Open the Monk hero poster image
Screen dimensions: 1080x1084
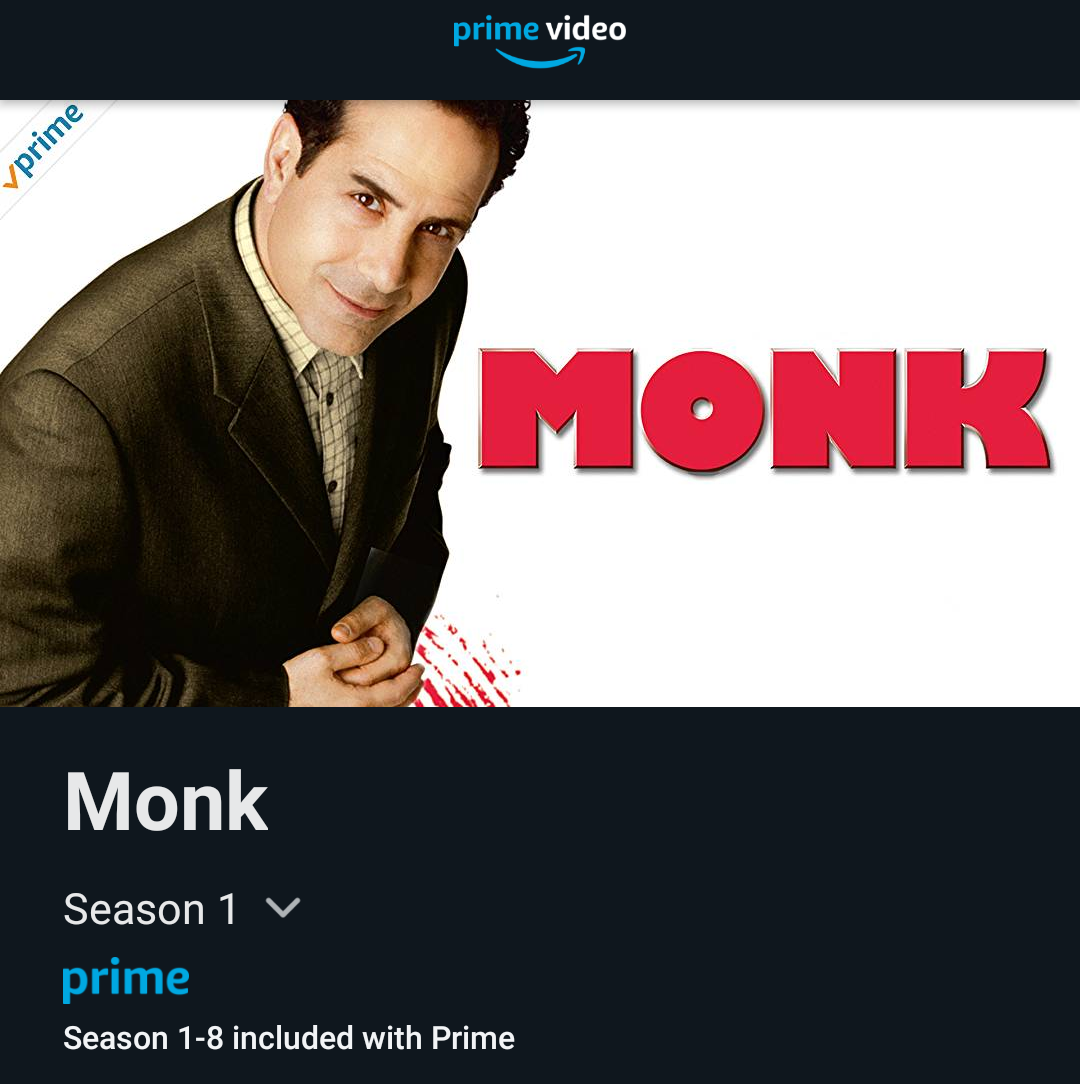click(540, 404)
